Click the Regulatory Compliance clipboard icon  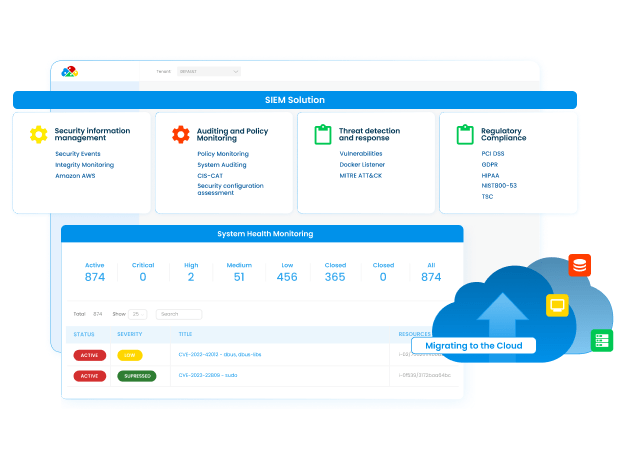(464, 134)
